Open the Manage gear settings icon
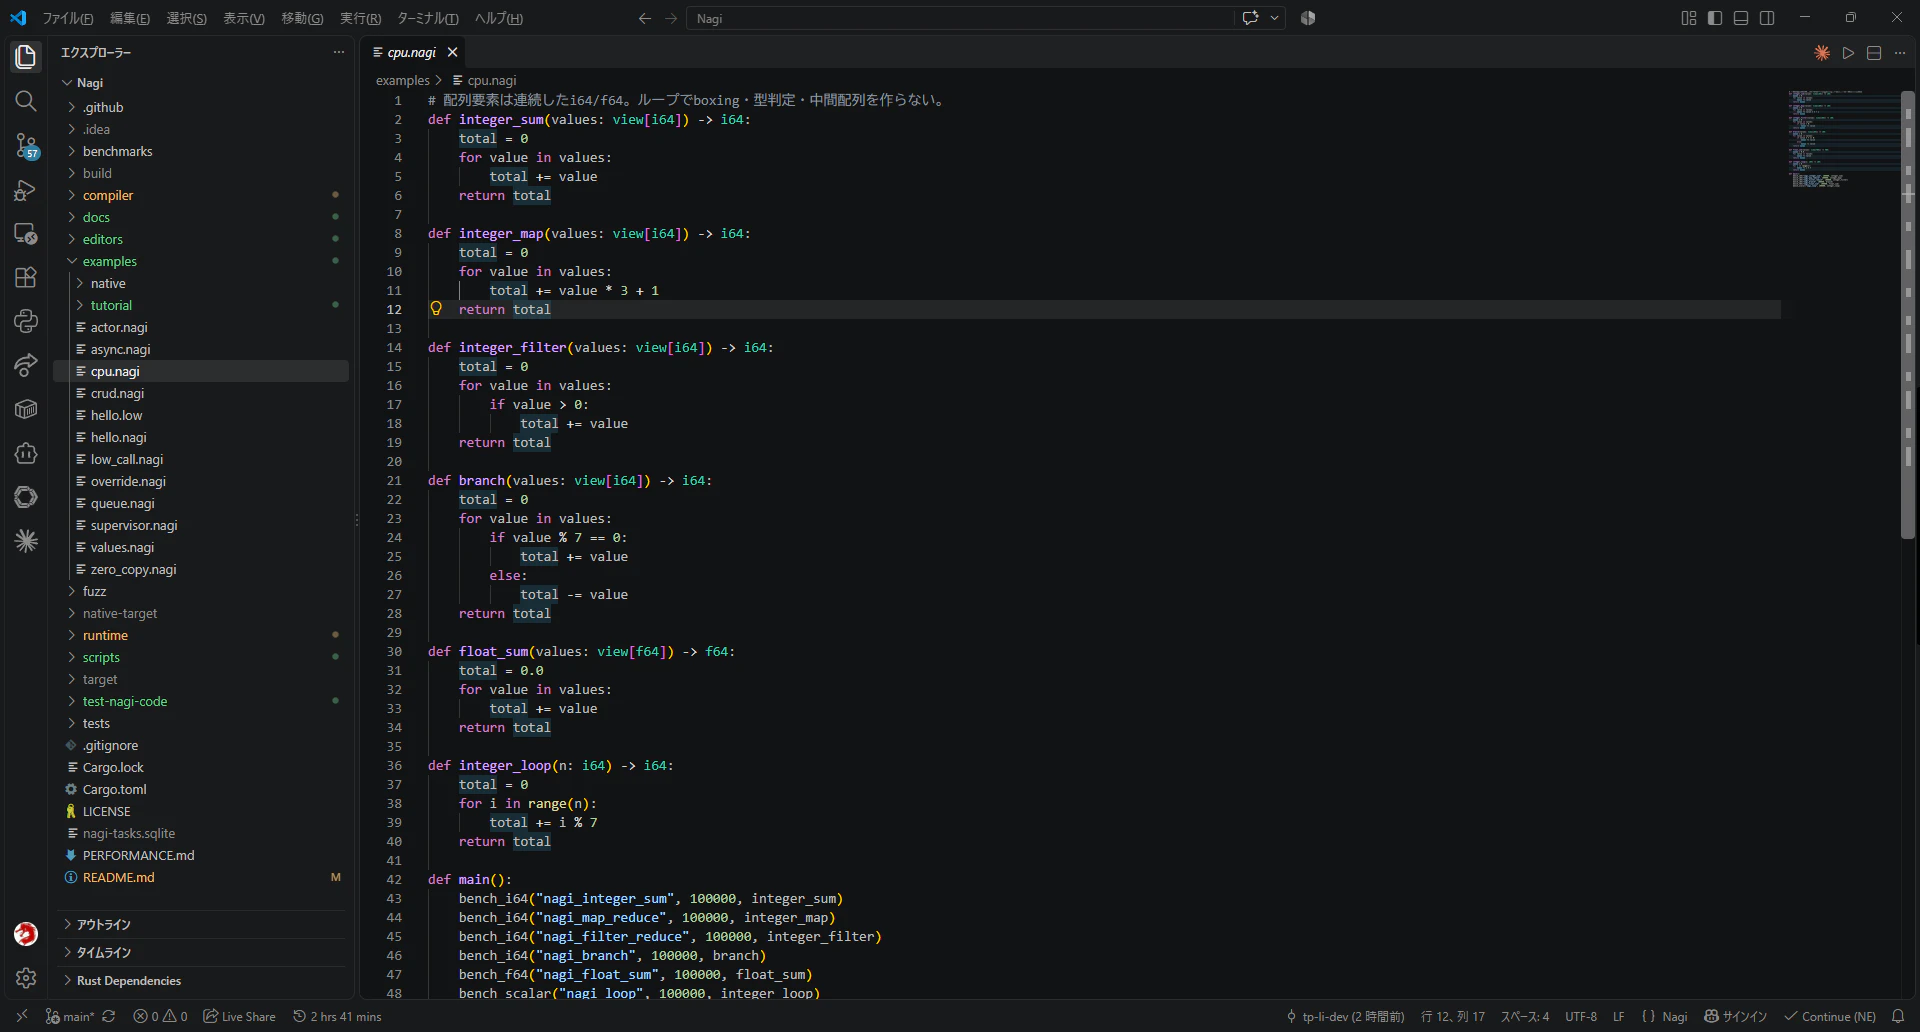This screenshot has height=1032, width=1920. click(26, 978)
